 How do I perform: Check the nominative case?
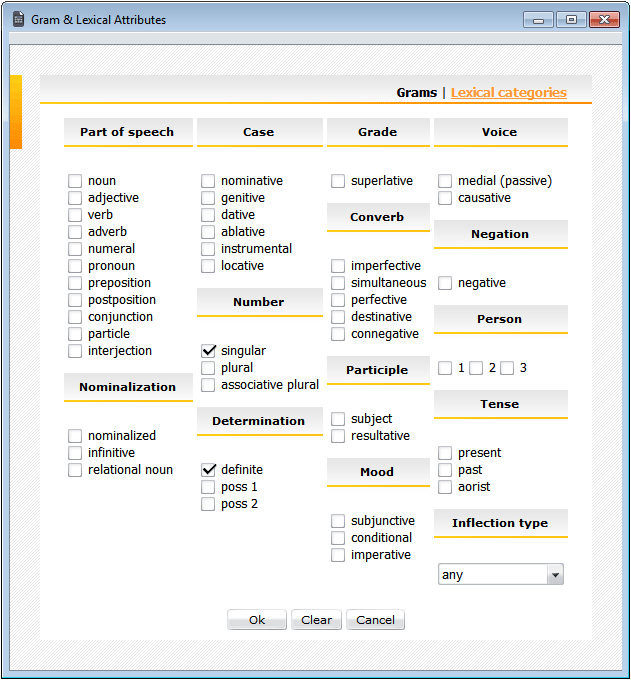coord(208,181)
